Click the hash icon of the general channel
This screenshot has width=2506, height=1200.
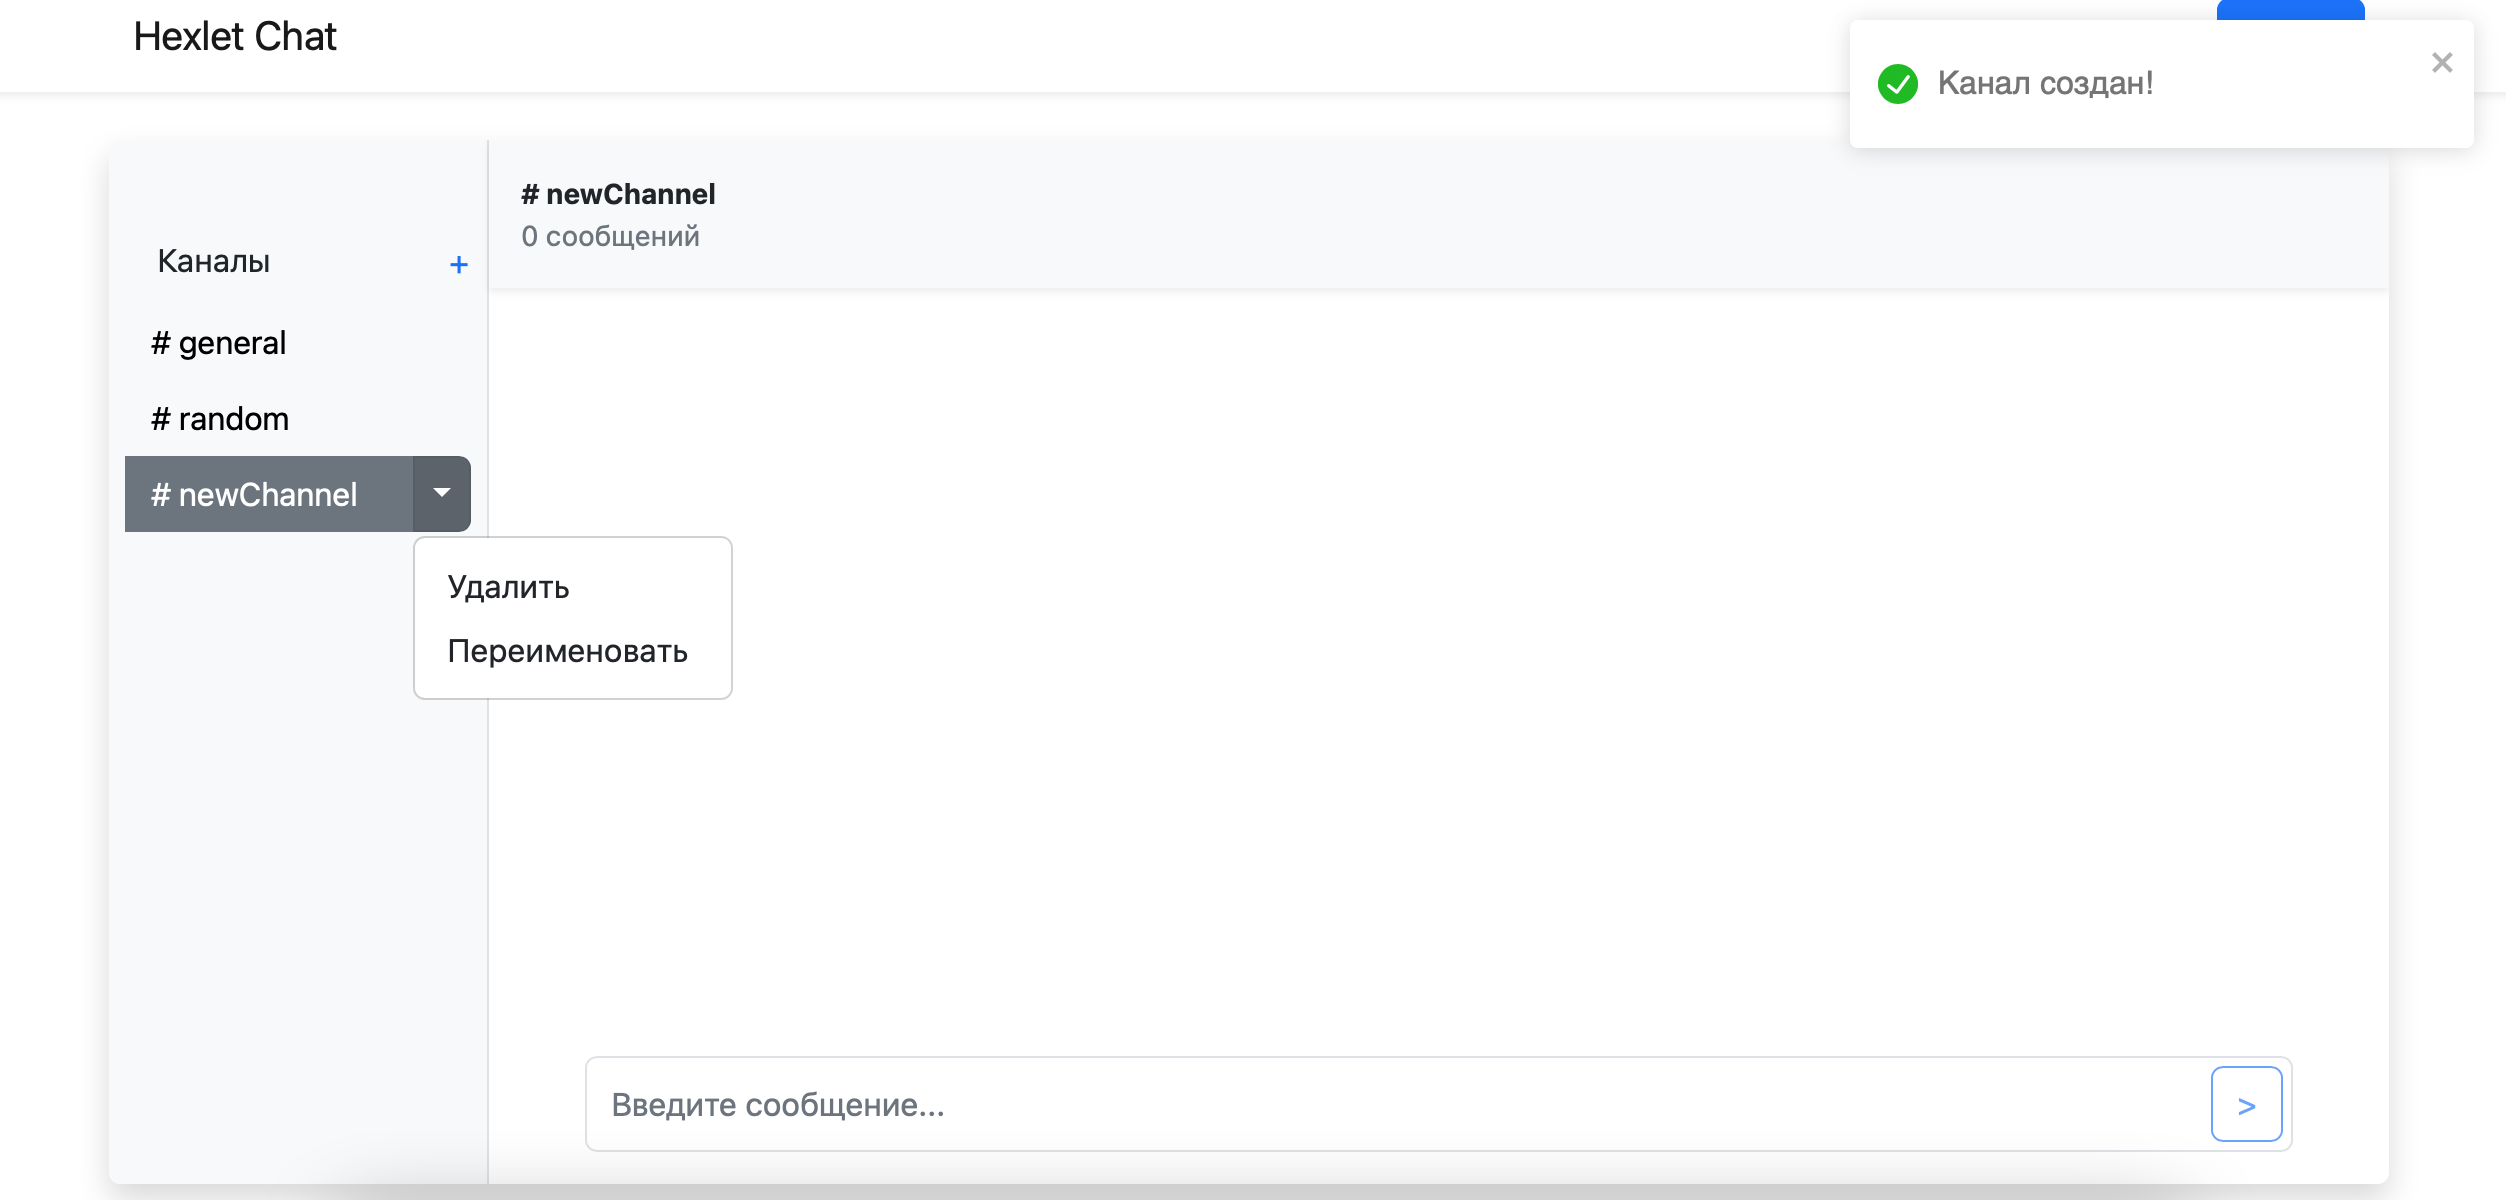(x=160, y=342)
